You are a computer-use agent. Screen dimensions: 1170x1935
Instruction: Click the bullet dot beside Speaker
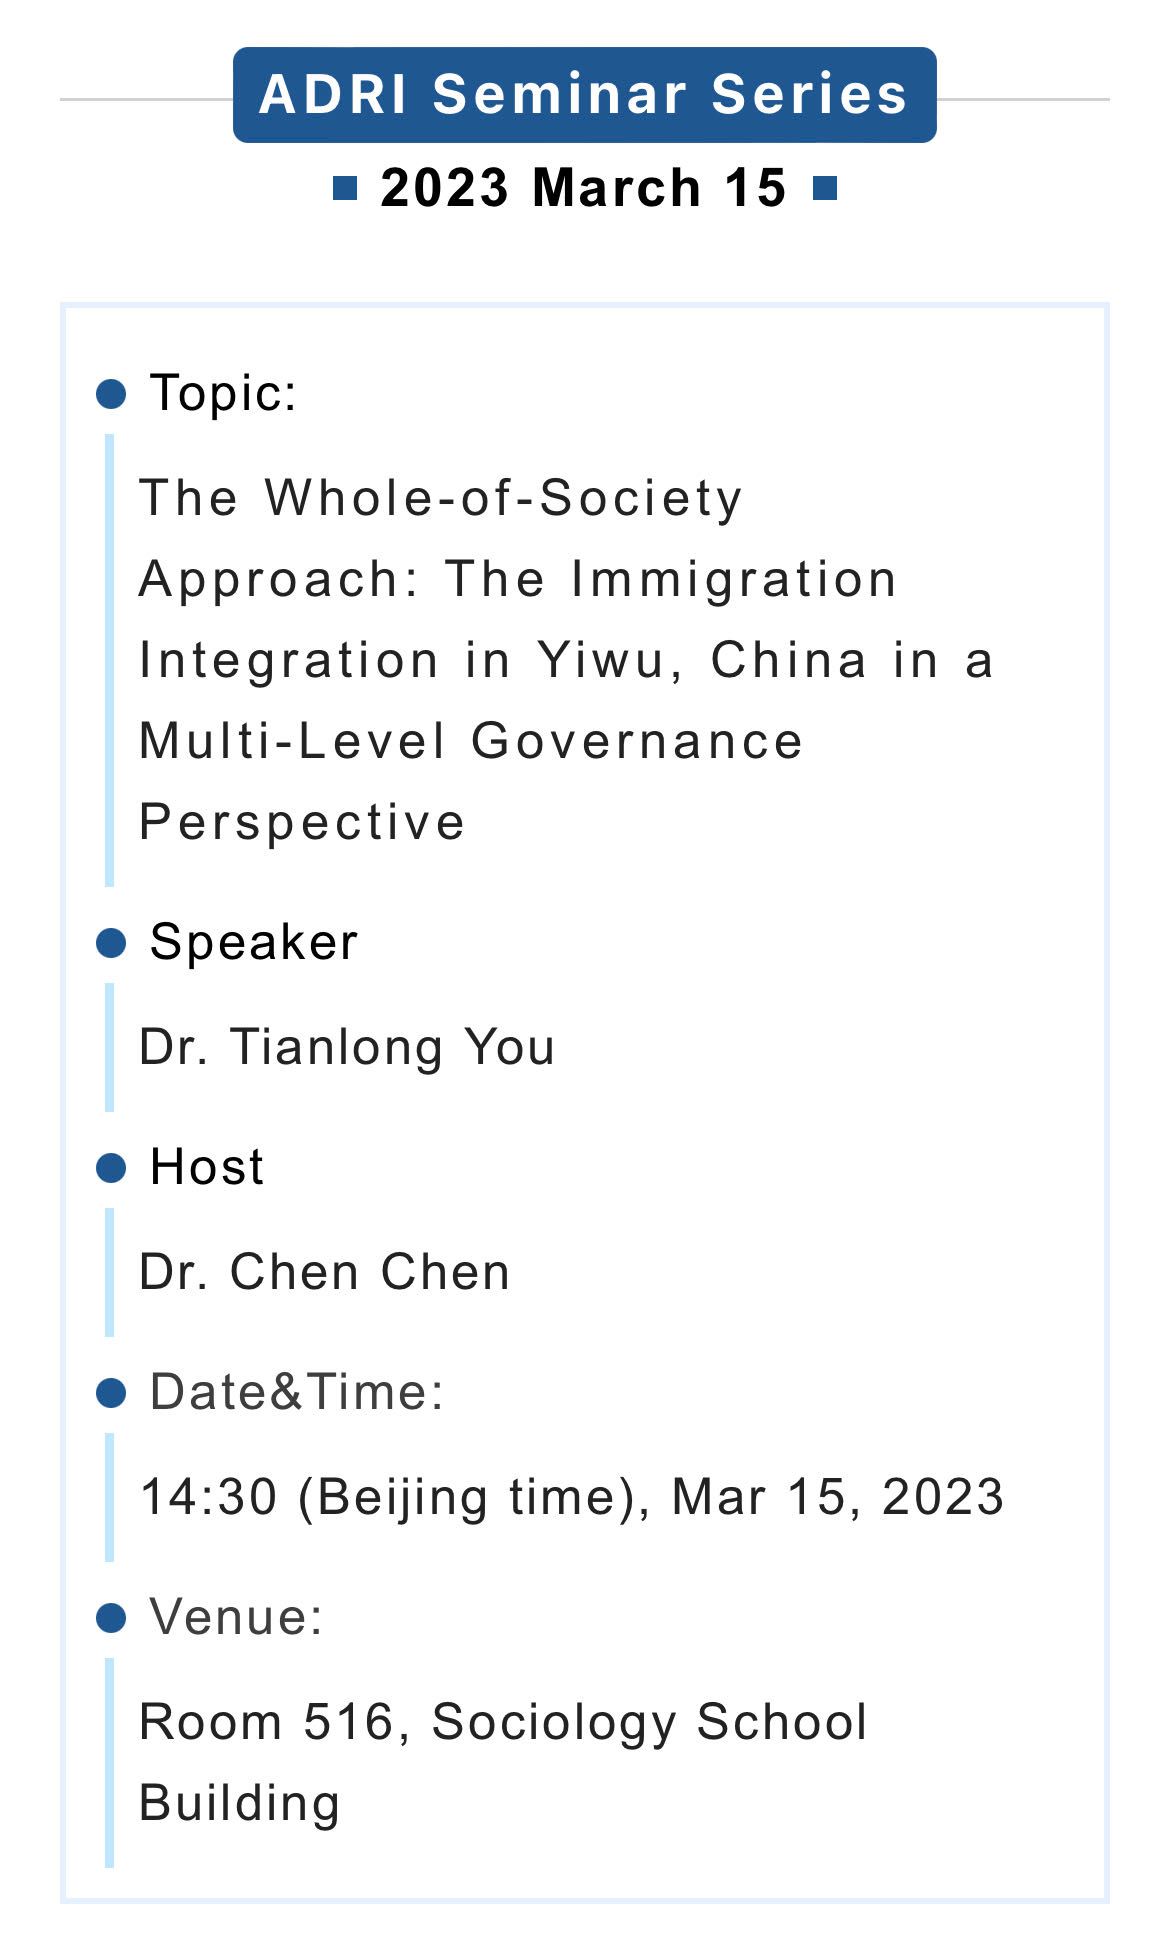click(111, 942)
